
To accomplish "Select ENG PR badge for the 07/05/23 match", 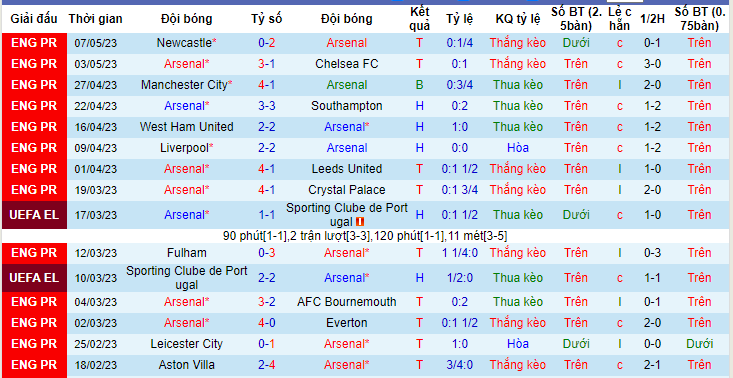I will pos(34,43).
